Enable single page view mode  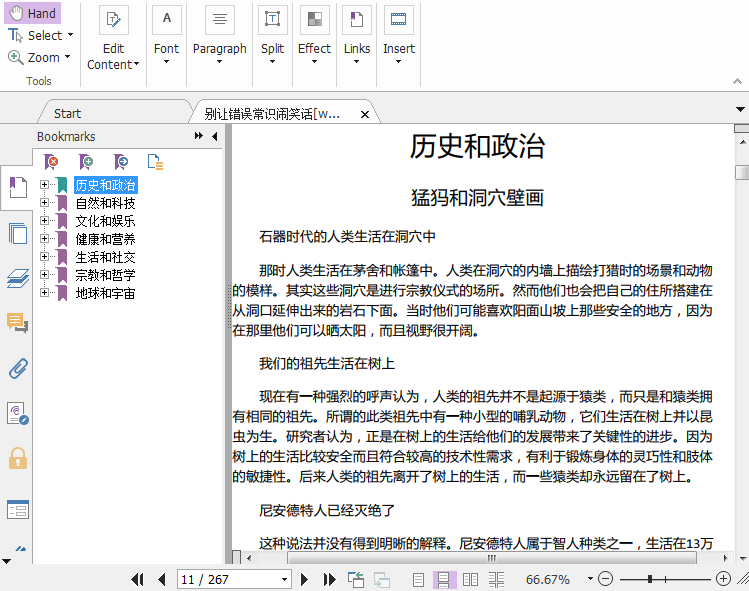pyautogui.click(x=419, y=579)
